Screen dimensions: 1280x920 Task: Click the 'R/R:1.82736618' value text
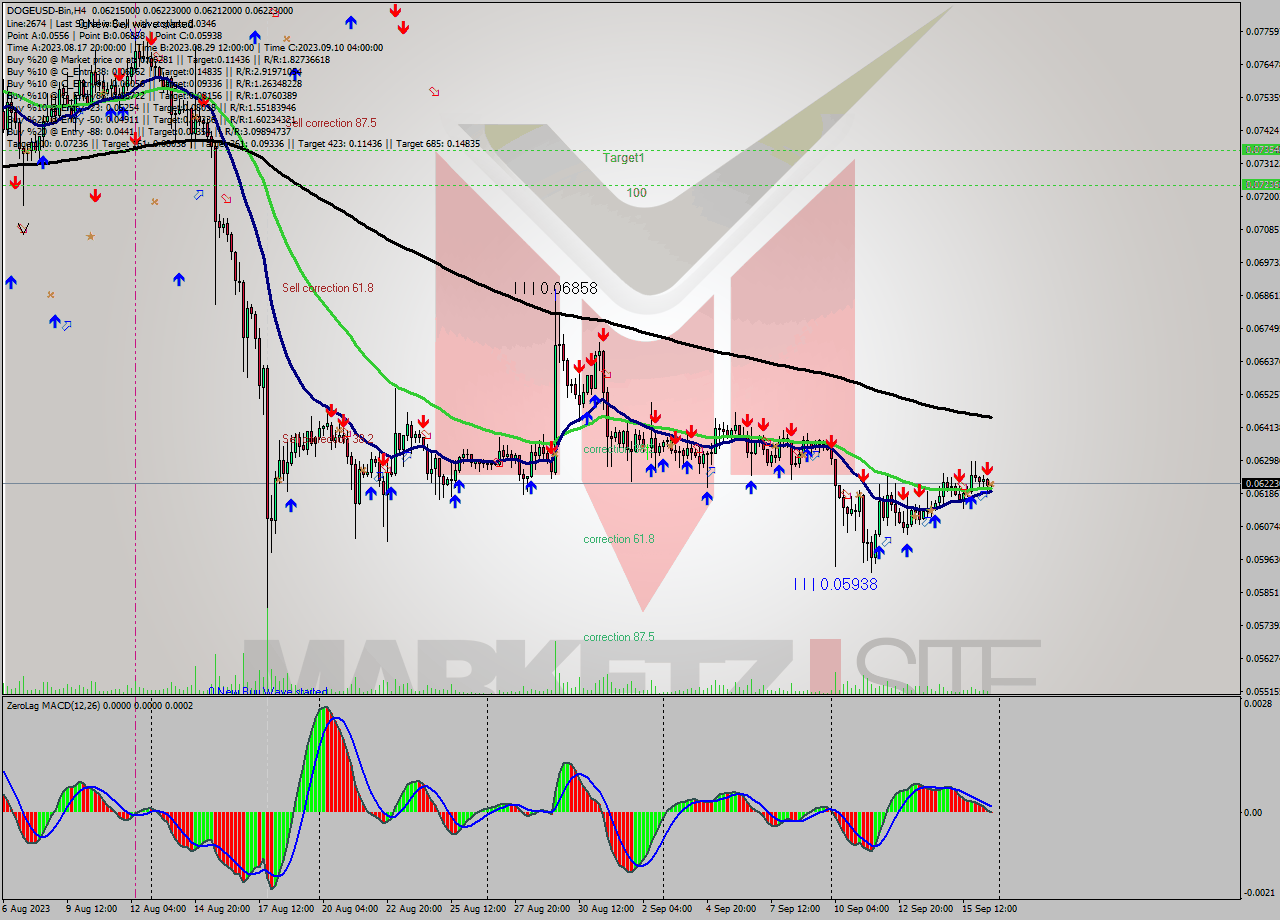[297, 59]
